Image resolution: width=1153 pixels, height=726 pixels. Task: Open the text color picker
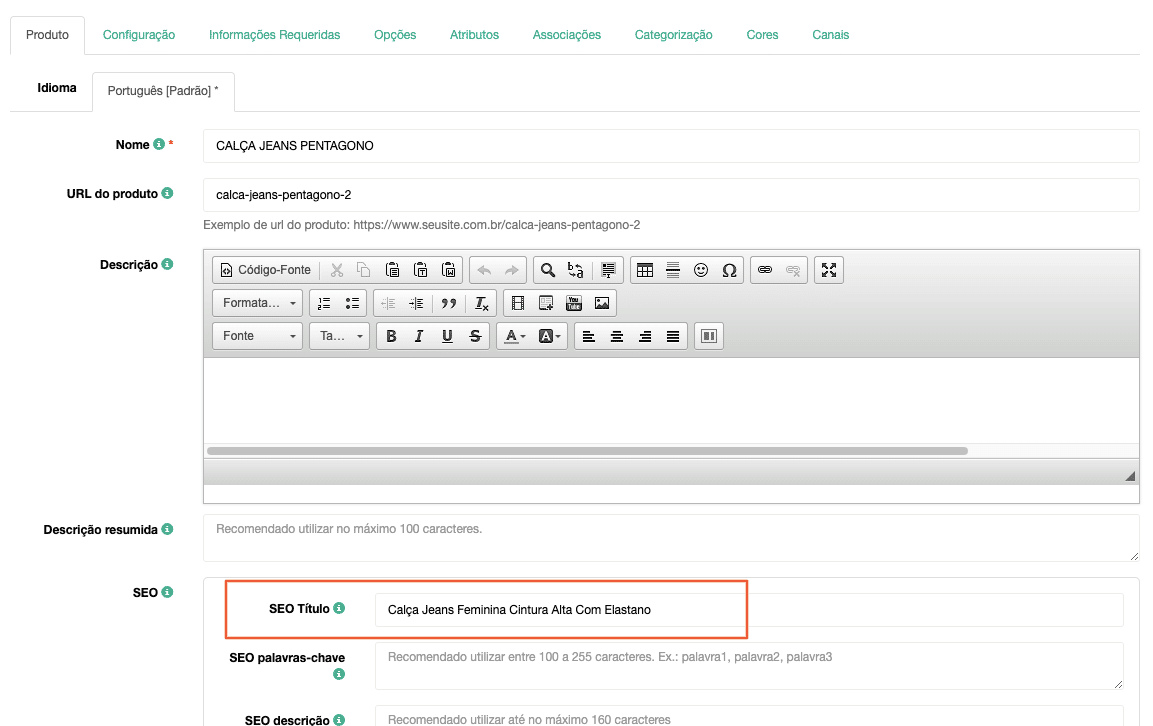point(515,336)
